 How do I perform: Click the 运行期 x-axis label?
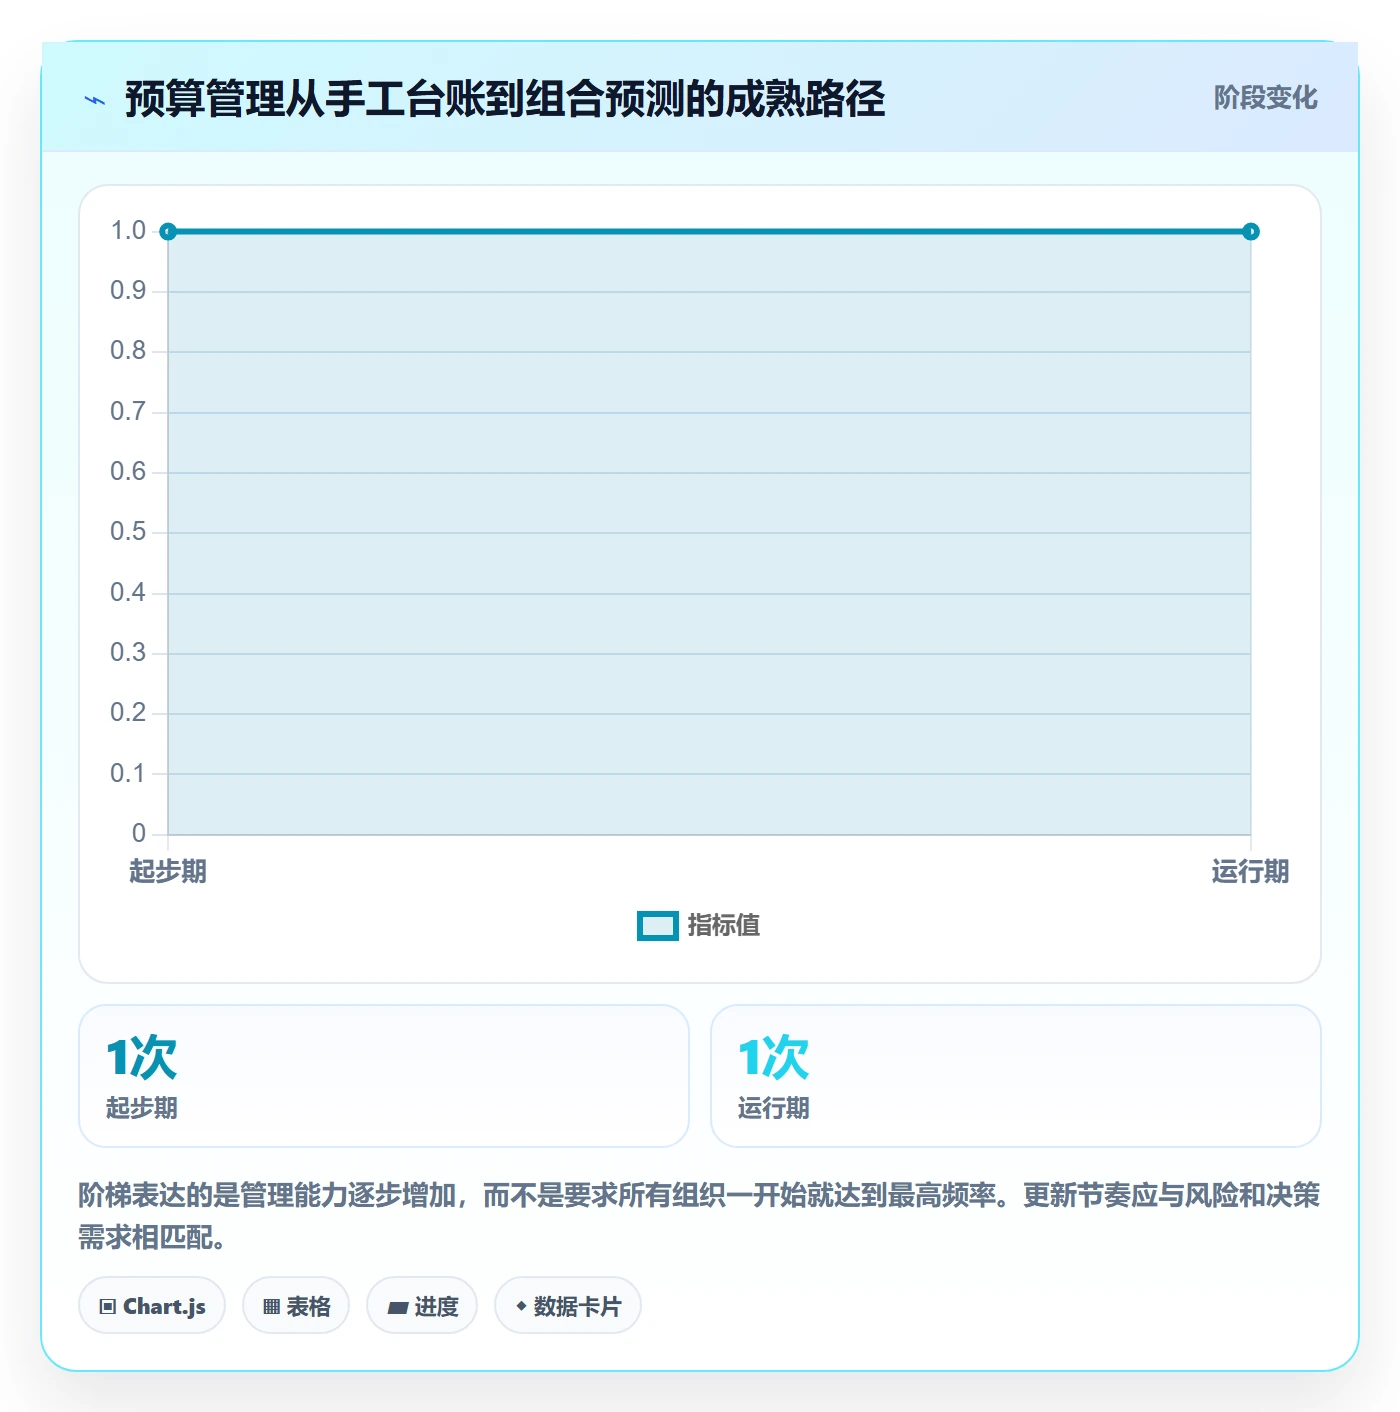coord(1250,872)
